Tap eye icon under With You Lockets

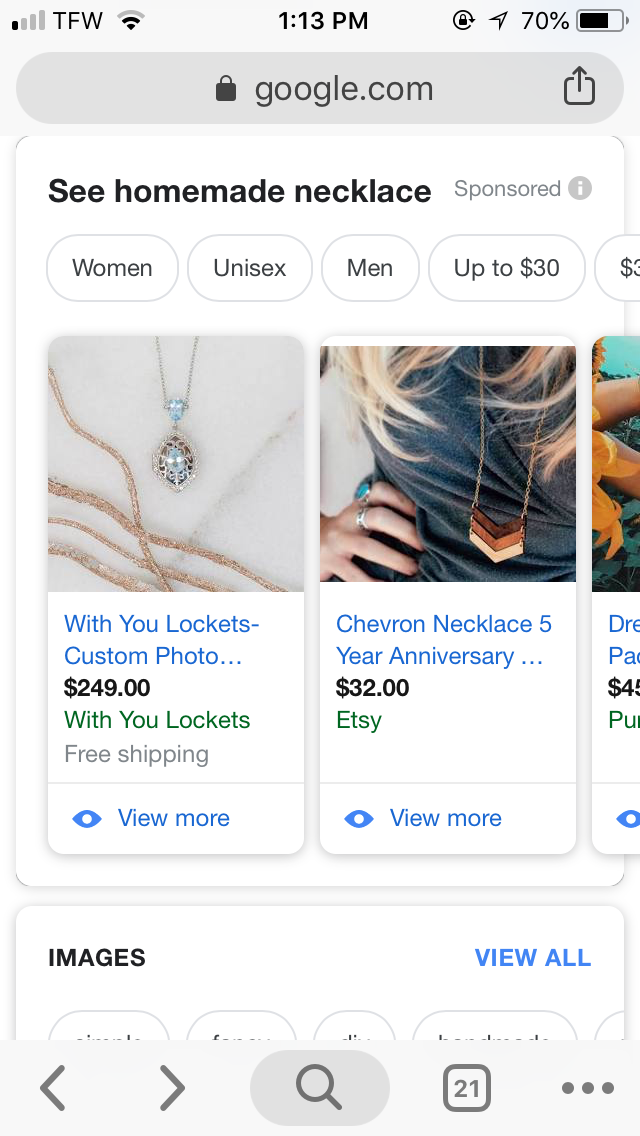87,819
